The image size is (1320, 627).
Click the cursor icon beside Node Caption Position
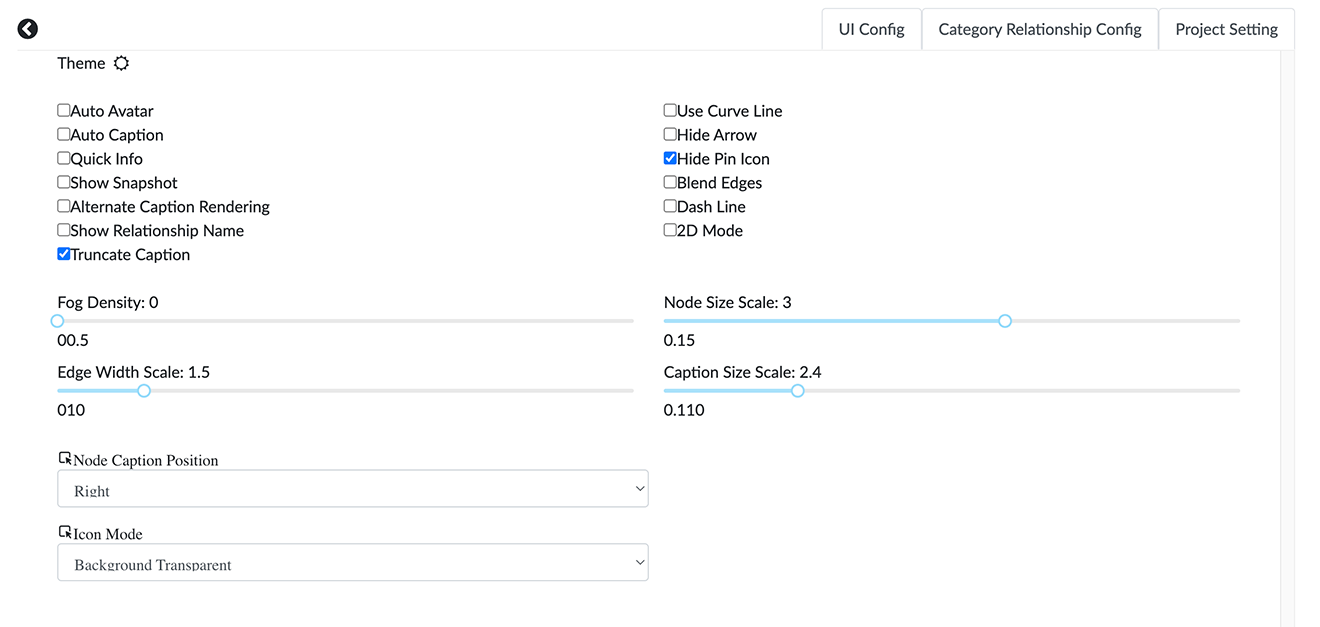(x=64, y=456)
